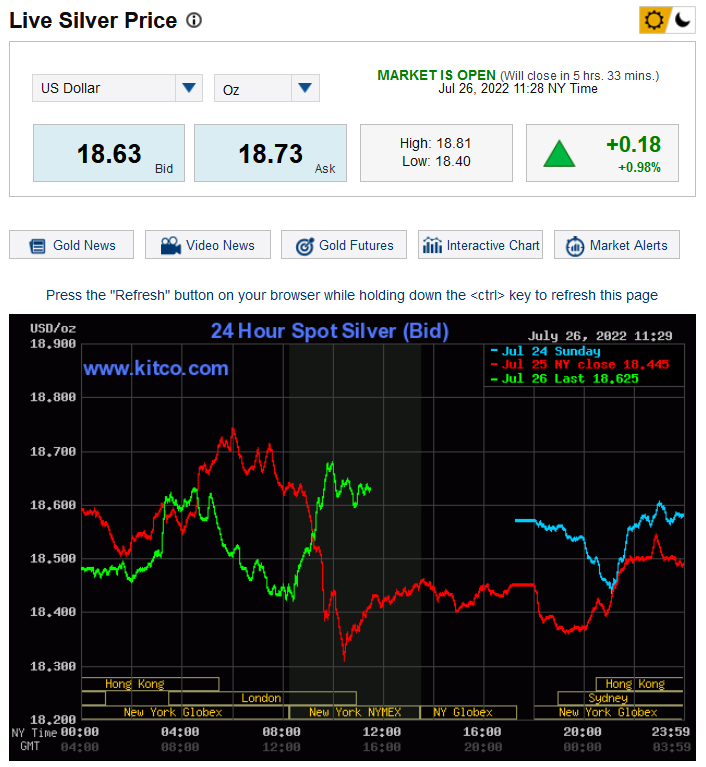The height and width of the screenshot is (767, 706).
Task: Click the Sydney session label
Action: coord(608,698)
